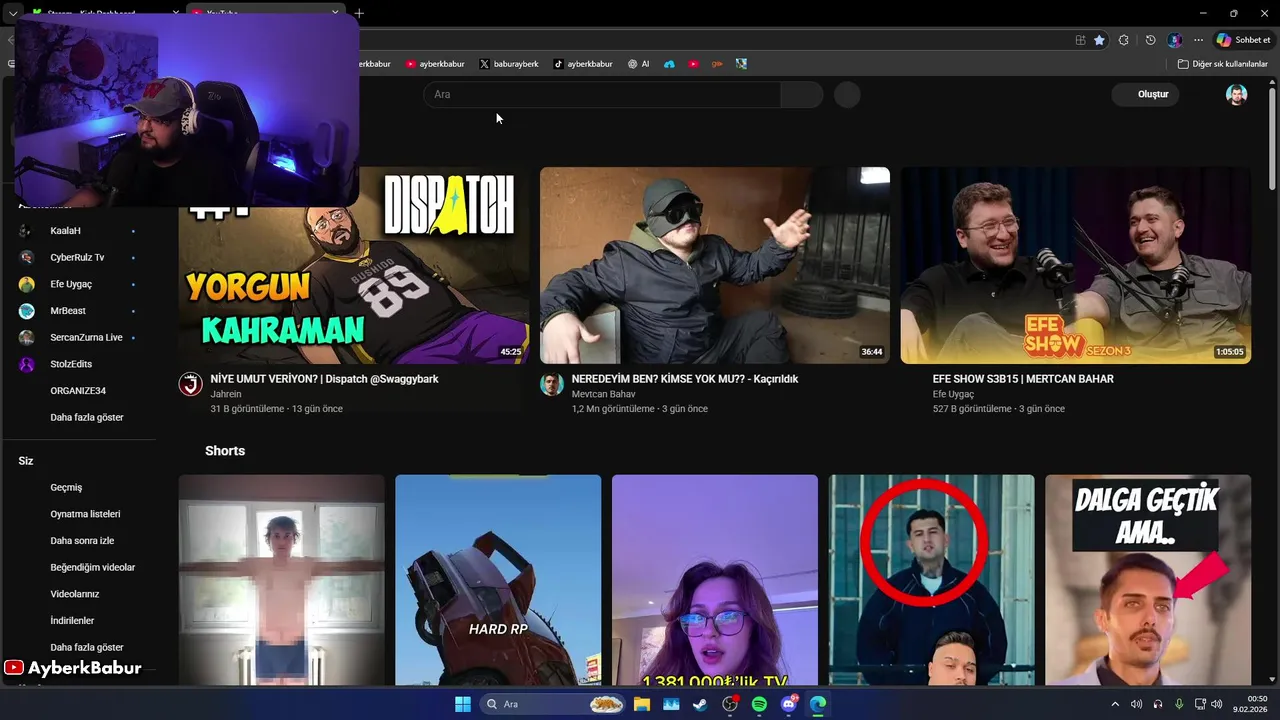Open the CyberRulz Tv subscription
The image size is (1280, 720).
point(78,257)
